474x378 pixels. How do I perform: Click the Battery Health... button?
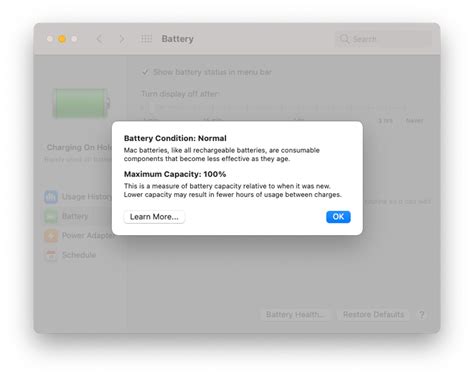click(x=294, y=315)
